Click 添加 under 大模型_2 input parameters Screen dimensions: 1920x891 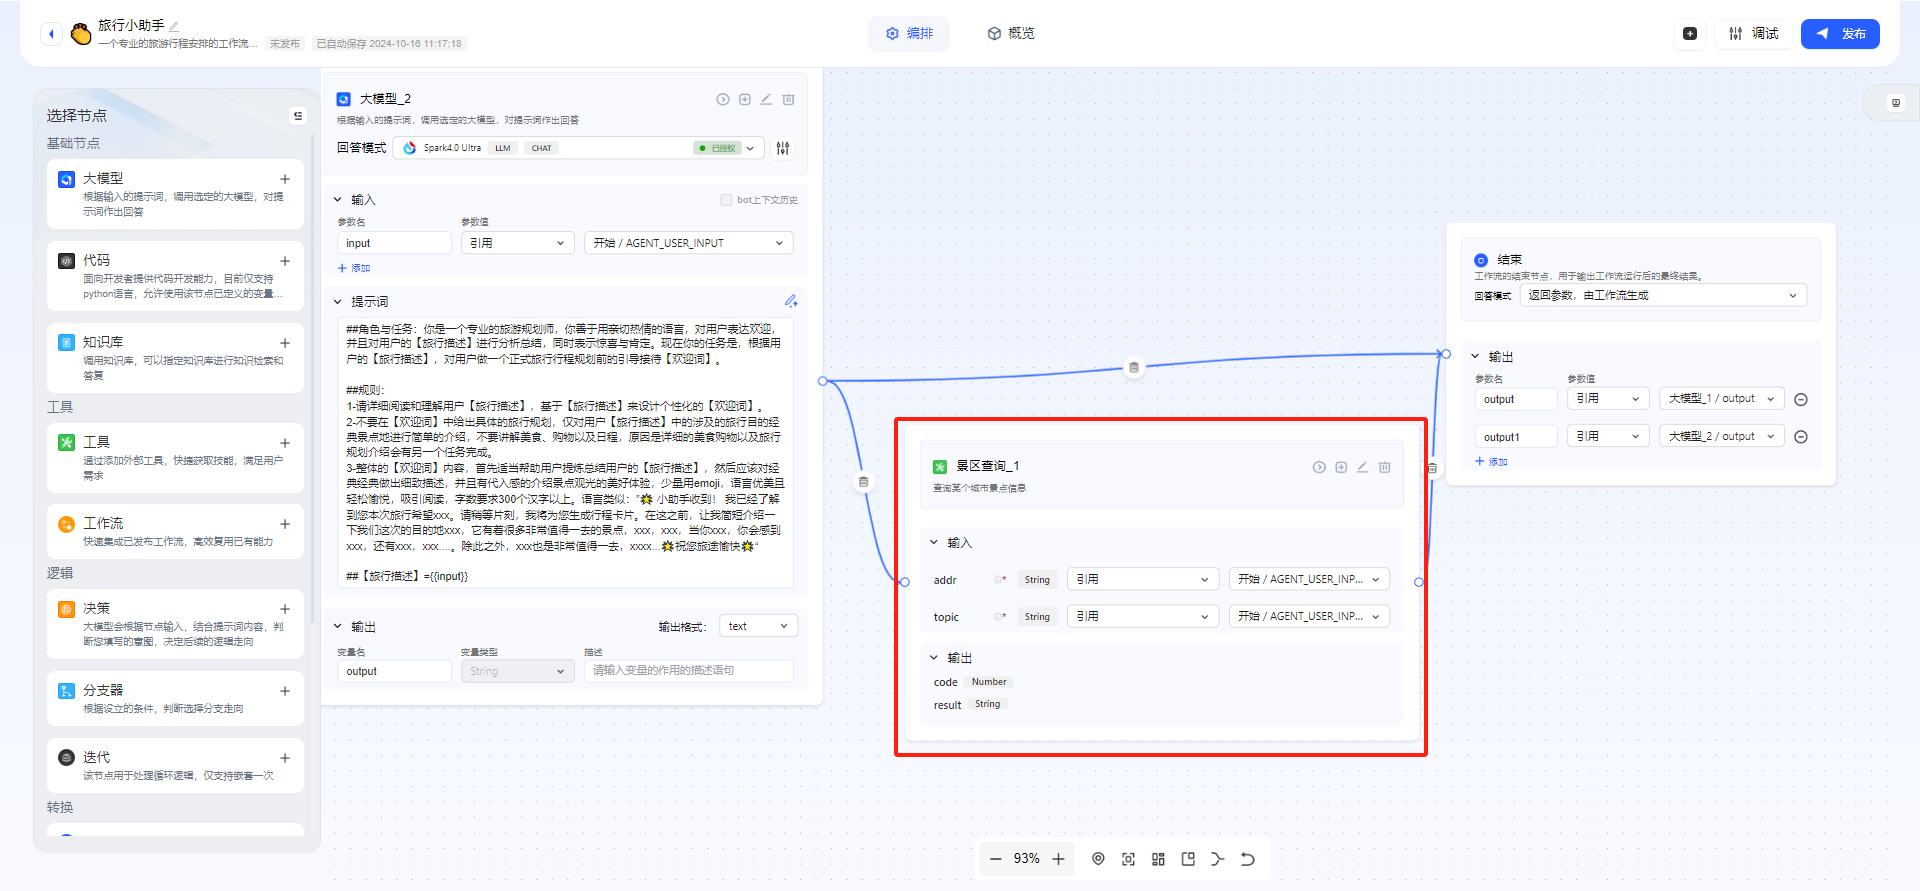pyautogui.click(x=354, y=268)
